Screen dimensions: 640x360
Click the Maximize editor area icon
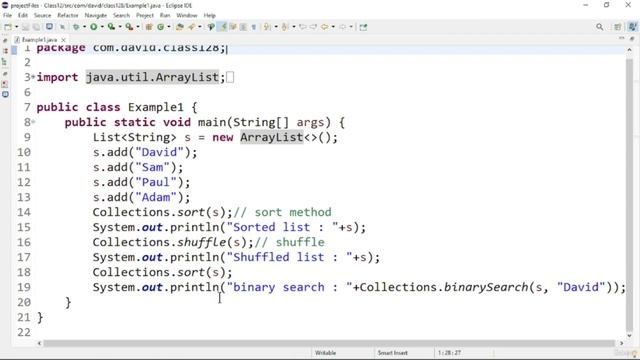pos(632,38)
